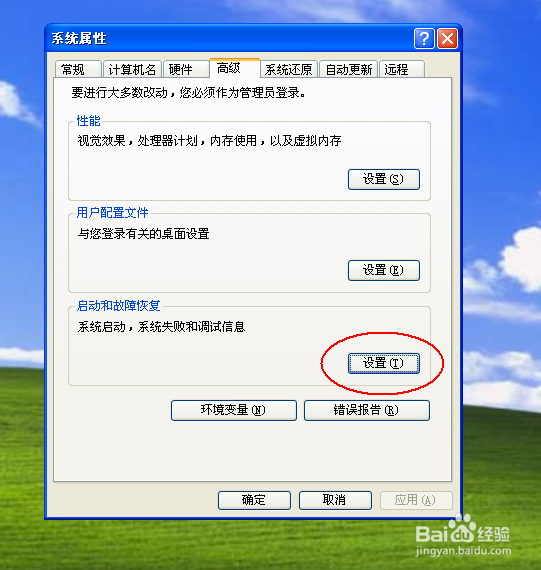This screenshot has width=541, height=570.
Task: Open 用户配置文件 settings via 设置(E)
Action: click(384, 270)
